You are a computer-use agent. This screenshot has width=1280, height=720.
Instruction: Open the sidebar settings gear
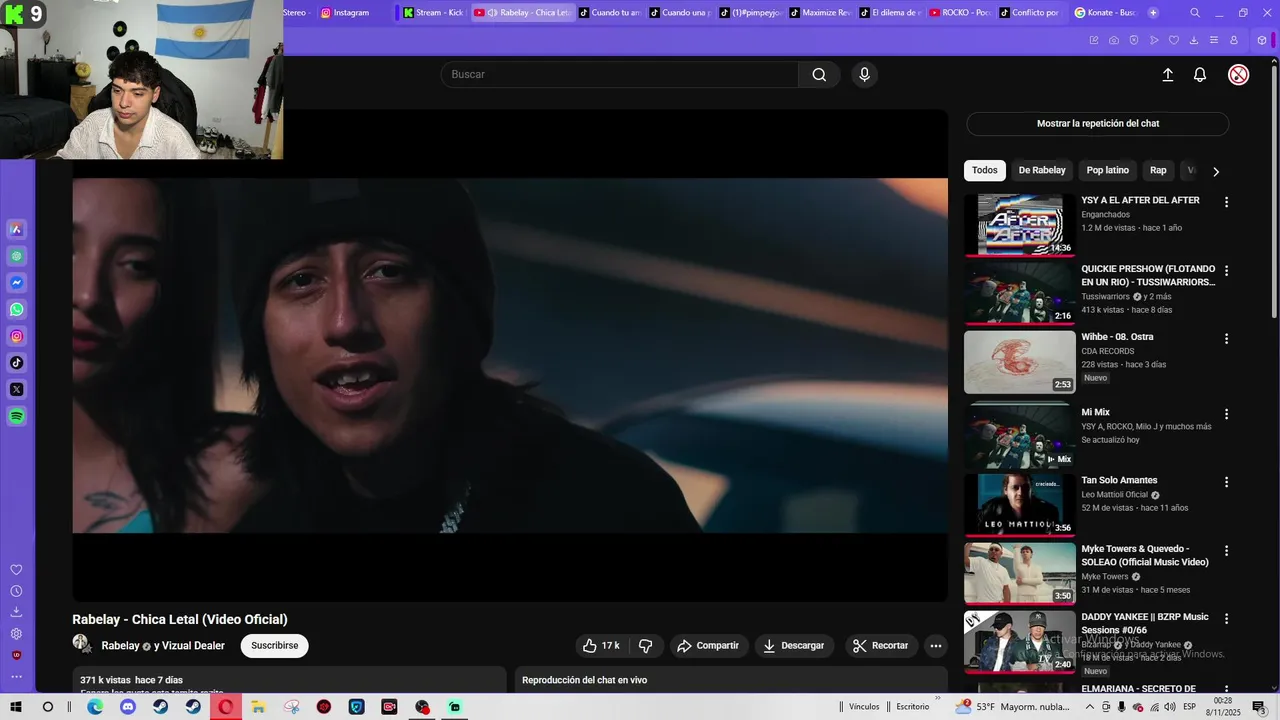tap(16, 634)
